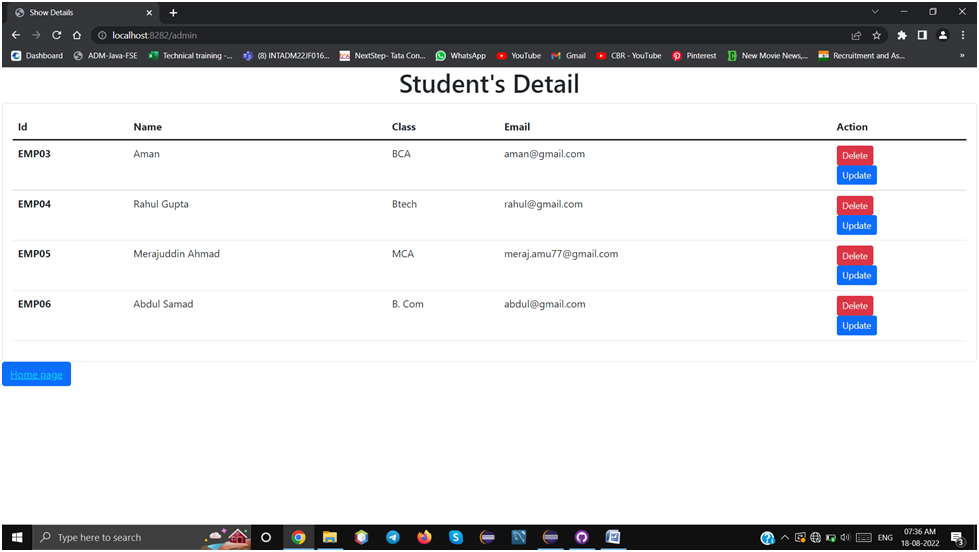Open the Gmail bookmark

pos(569,56)
